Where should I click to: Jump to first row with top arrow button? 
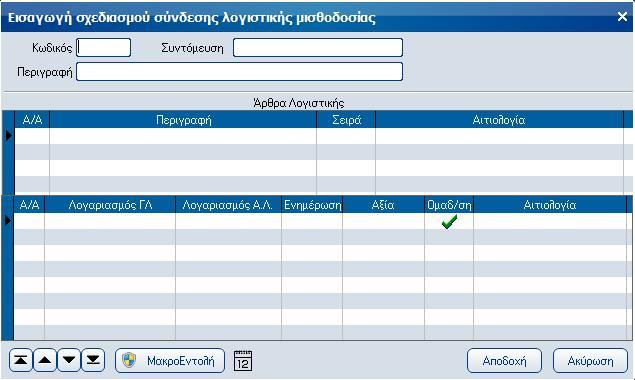(x=21, y=360)
